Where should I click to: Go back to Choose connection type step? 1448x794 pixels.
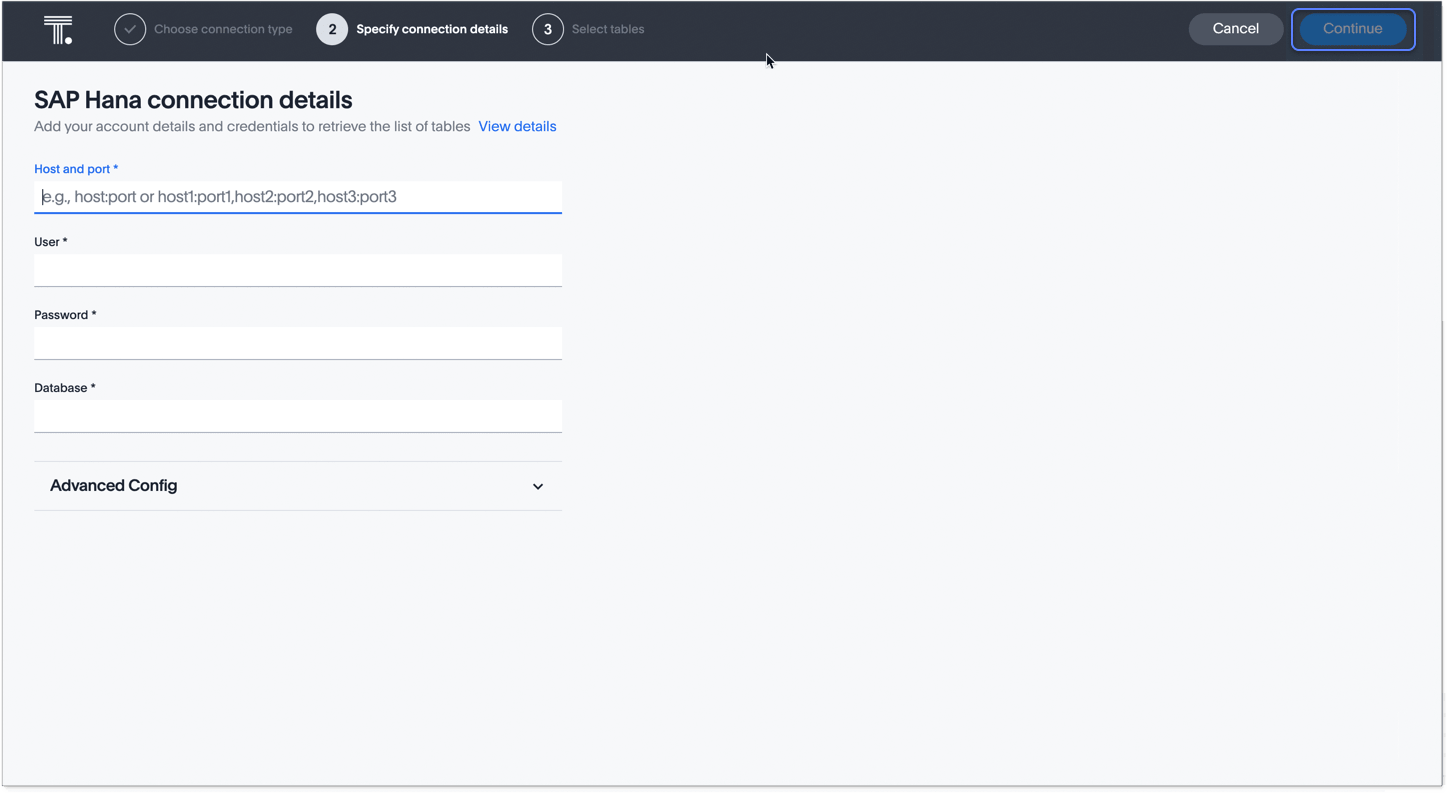[x=223, y=30]
